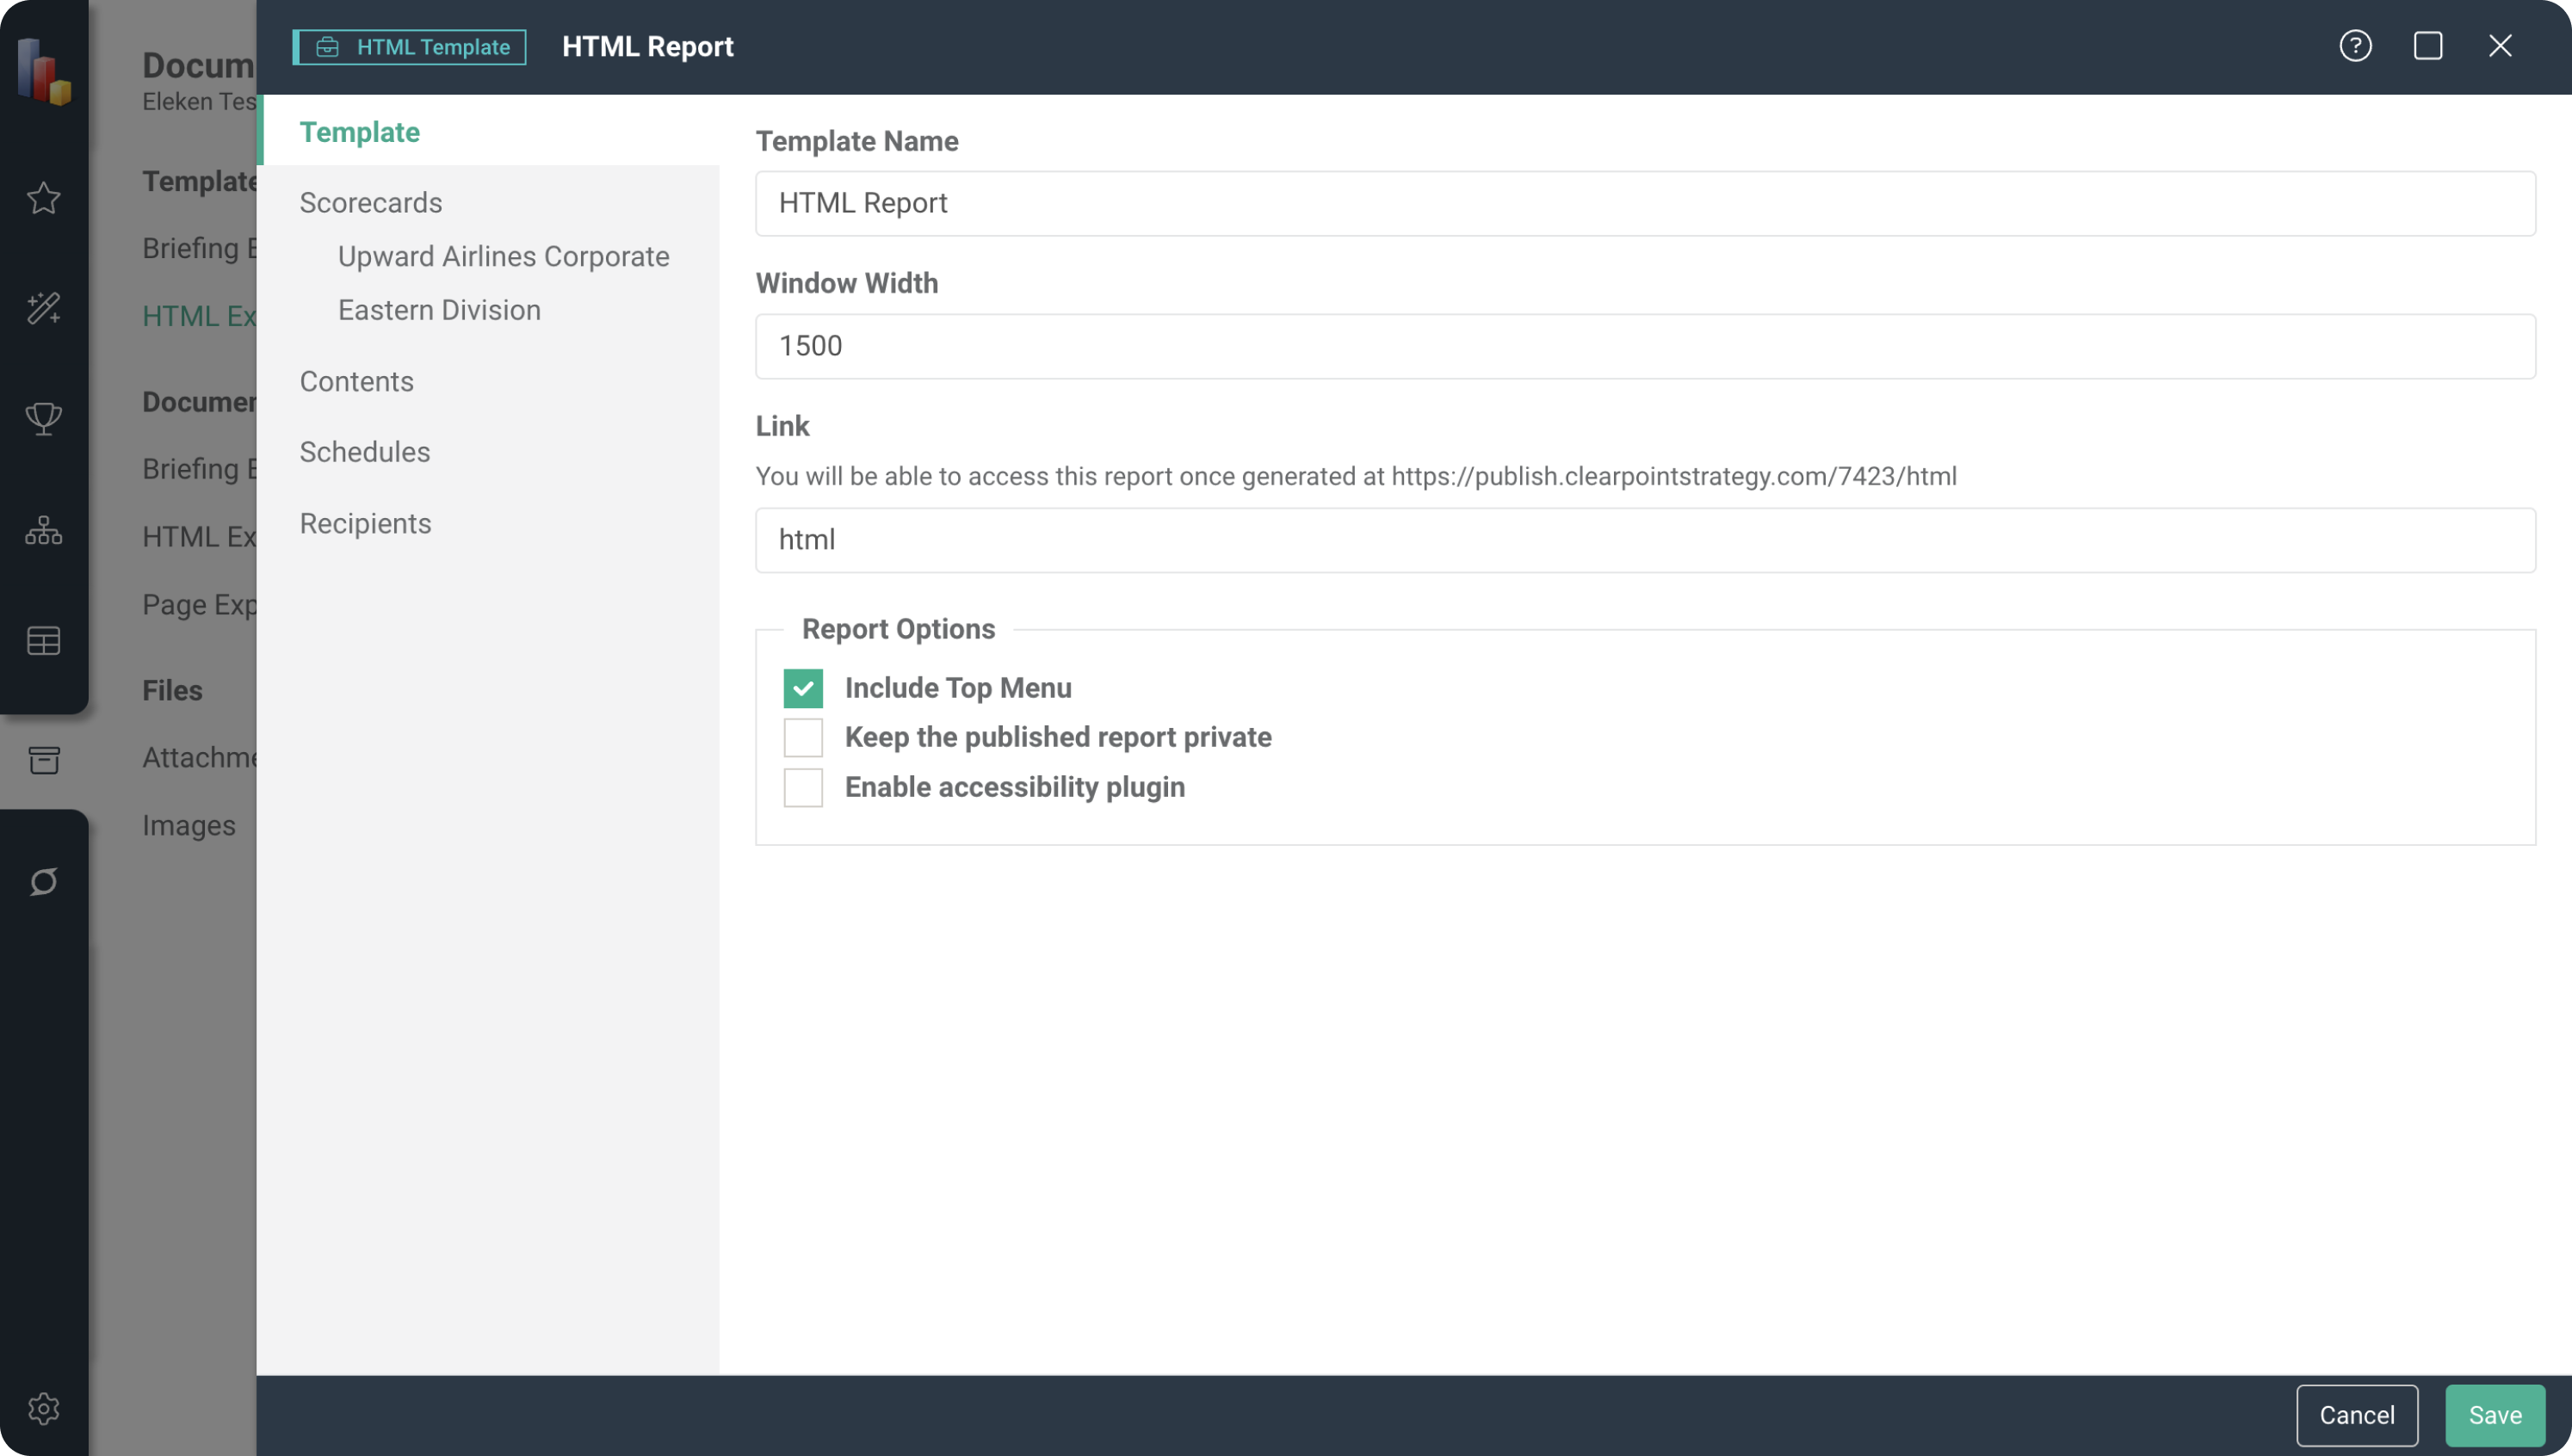Enable Keep the published report private
The image size is (2572, 1456).
803,738
